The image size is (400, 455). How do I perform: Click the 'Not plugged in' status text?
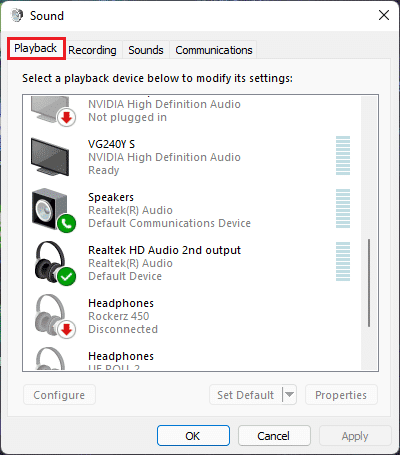coord(127,117)
